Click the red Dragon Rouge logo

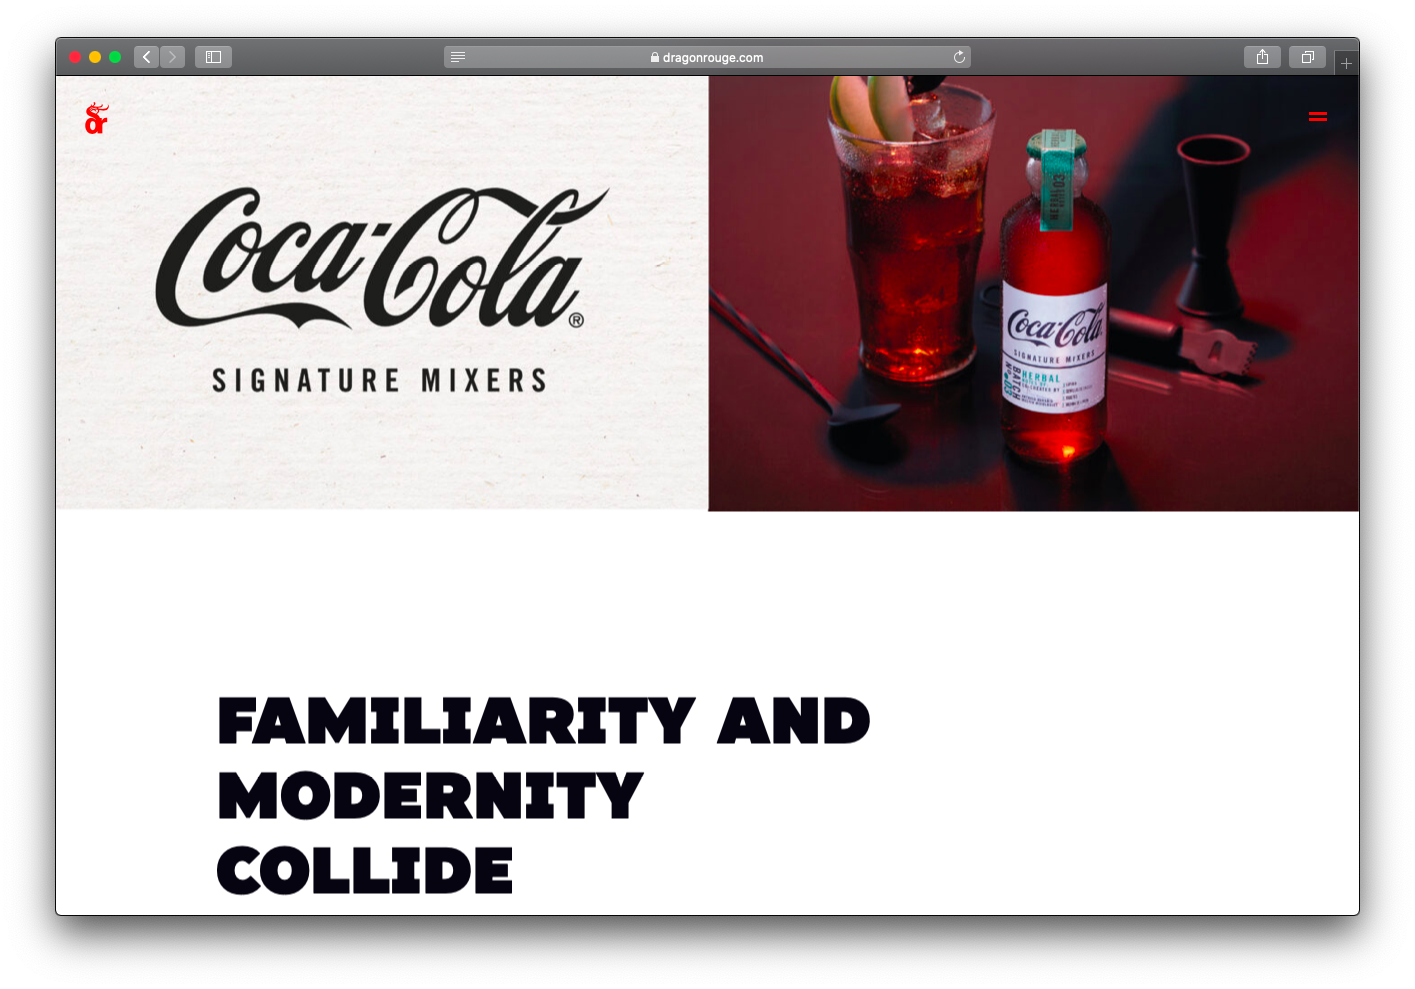96,118
